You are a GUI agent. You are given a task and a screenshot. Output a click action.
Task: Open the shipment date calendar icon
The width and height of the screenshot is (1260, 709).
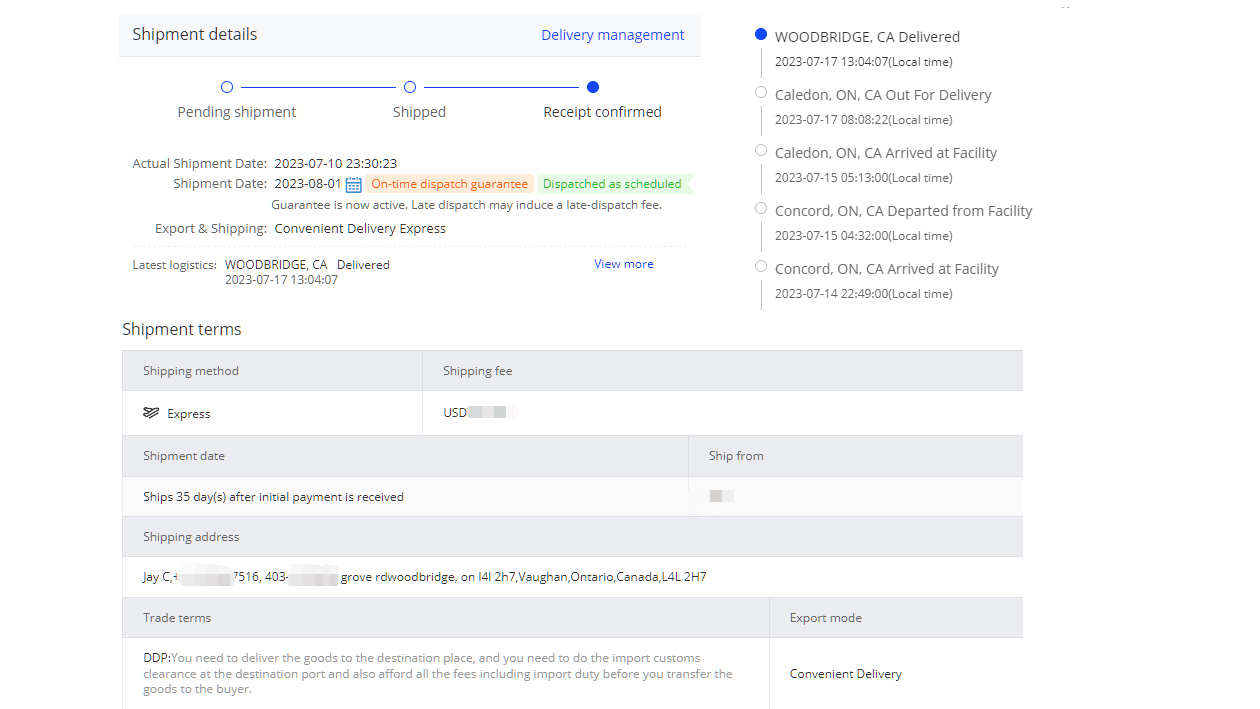coord(353,185)
